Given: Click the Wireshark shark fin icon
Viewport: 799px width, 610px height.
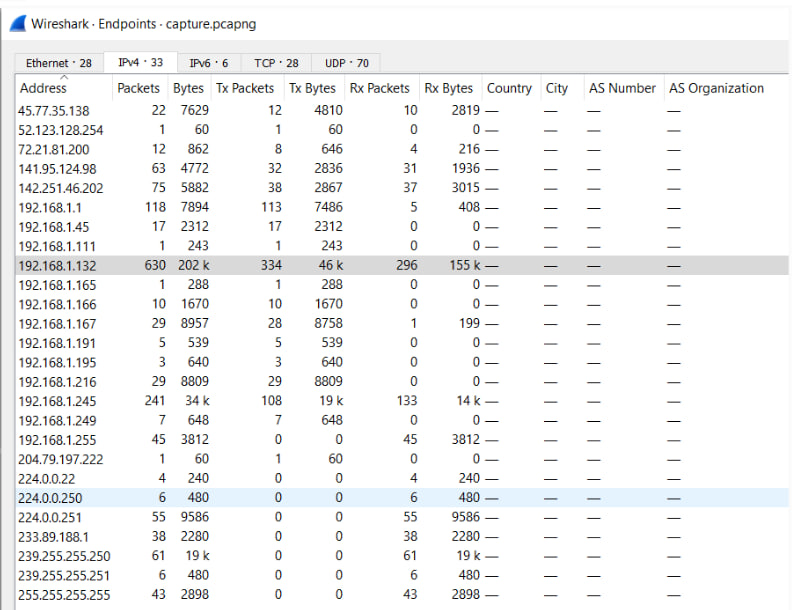Looking at the screenshot, I should click(18, 23).
